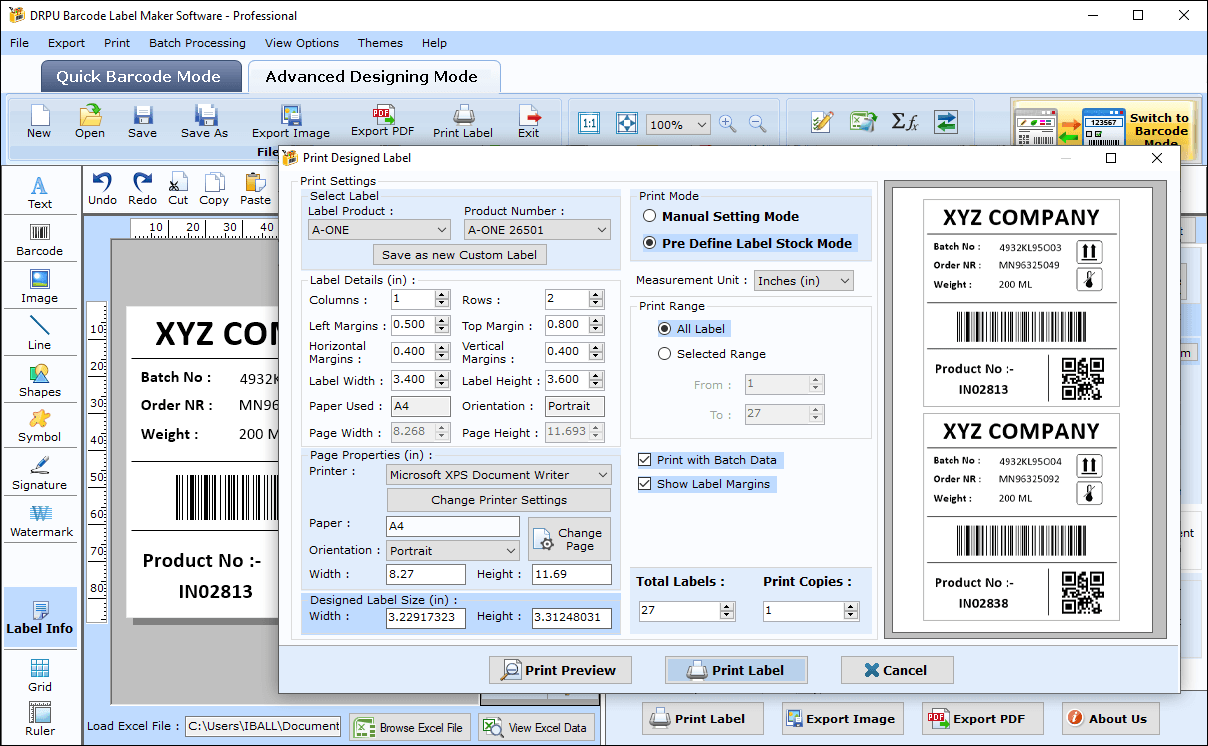Screen dimensions: 1208x746
Task: Open the Themes menu
Action: 380,43
